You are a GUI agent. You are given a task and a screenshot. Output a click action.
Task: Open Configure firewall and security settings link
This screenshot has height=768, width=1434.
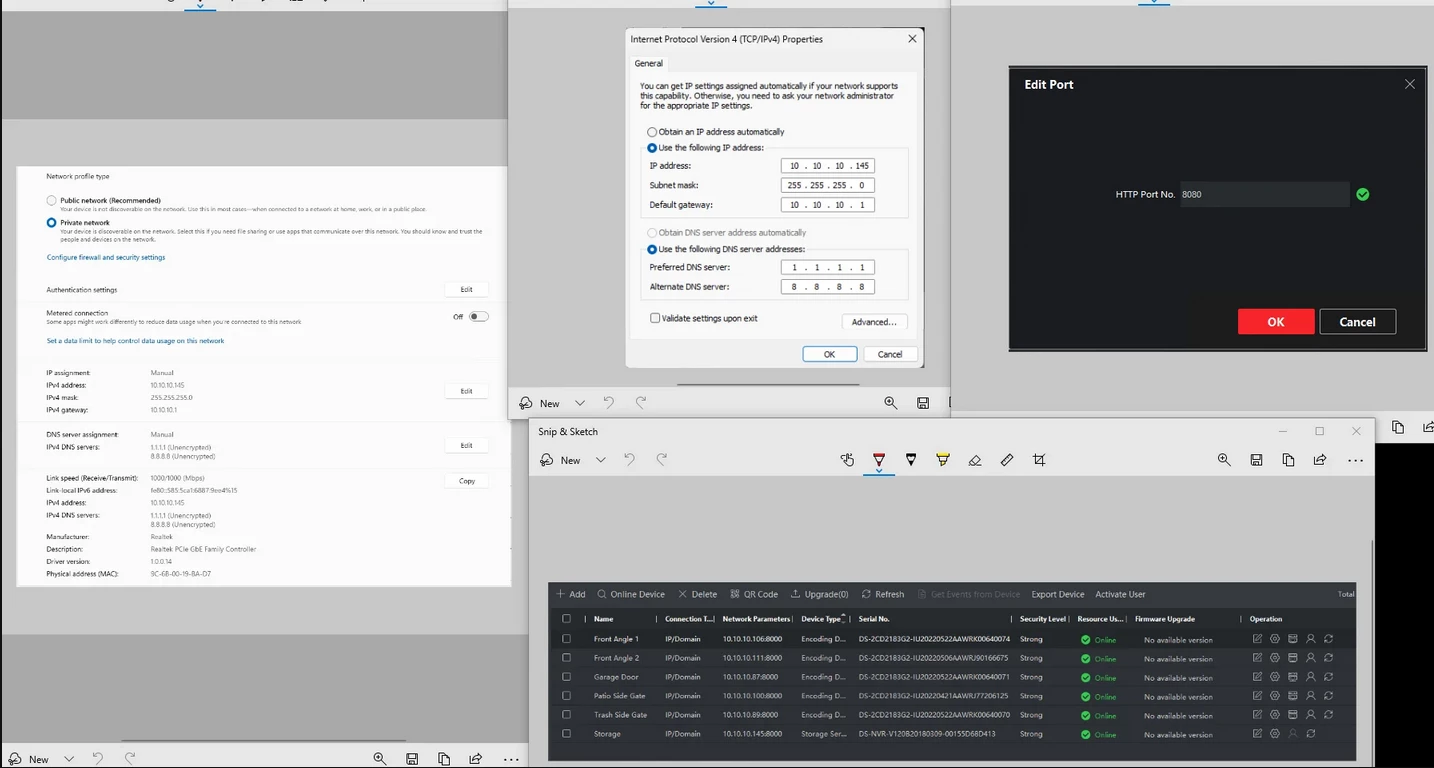[106, 257]
